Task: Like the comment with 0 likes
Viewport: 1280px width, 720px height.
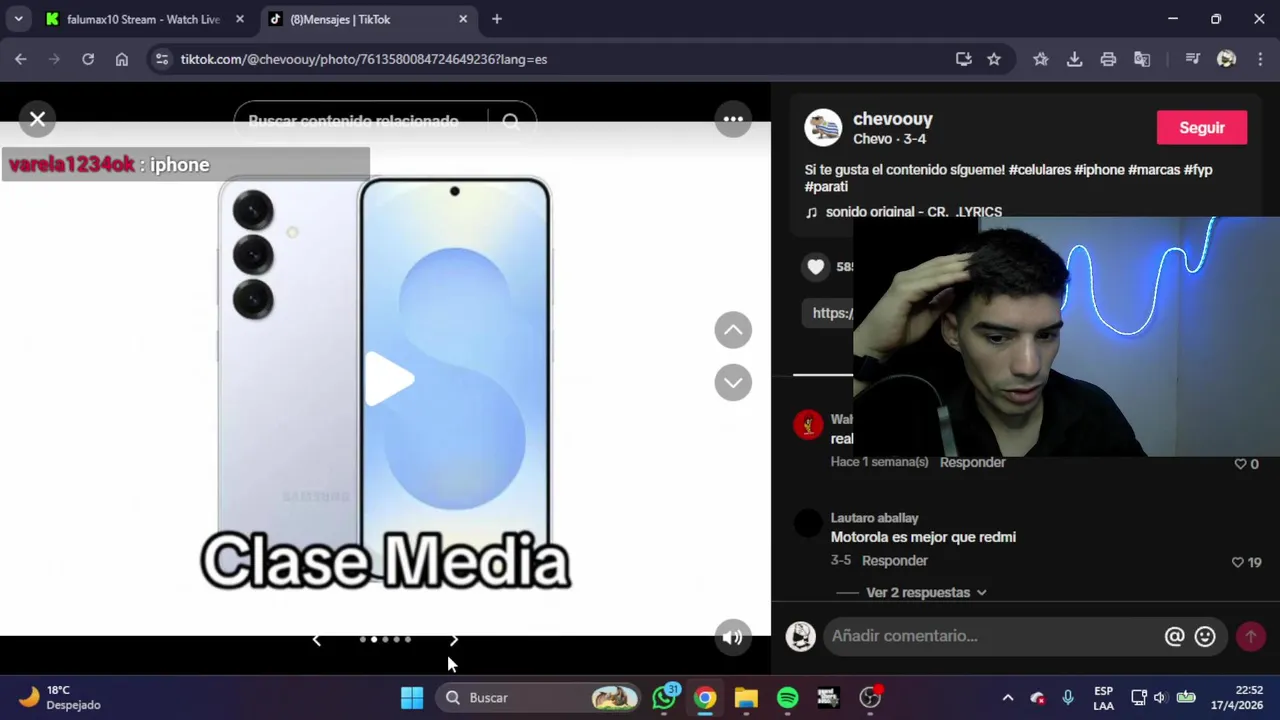Action: [x=1241, y=464]
